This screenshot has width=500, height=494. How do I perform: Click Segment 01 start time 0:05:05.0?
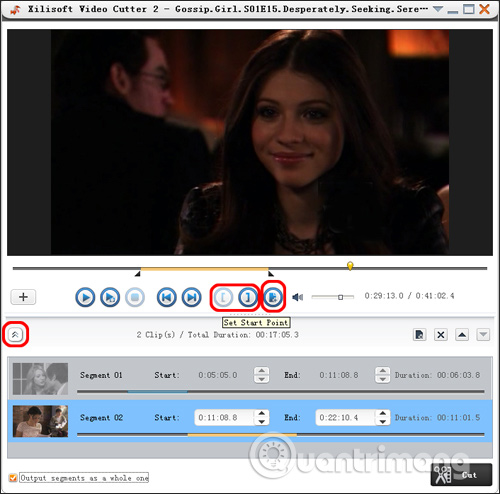218,375
